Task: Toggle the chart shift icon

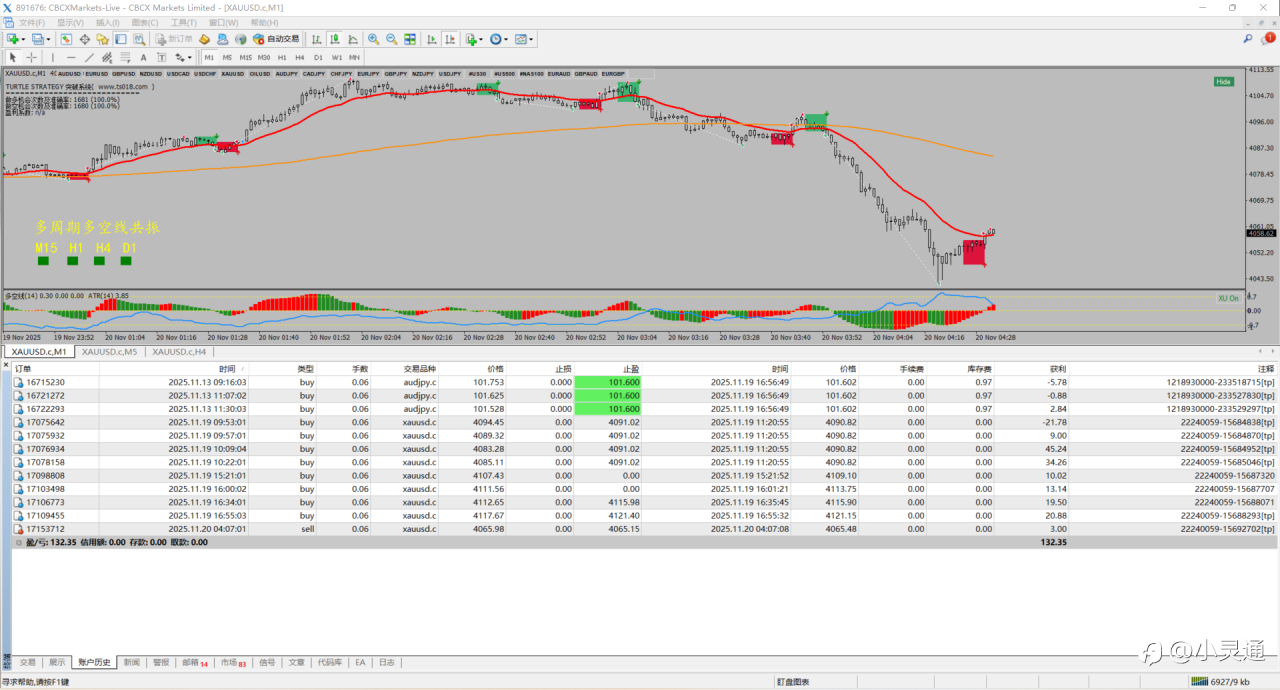Action: (x=450, y=39)
